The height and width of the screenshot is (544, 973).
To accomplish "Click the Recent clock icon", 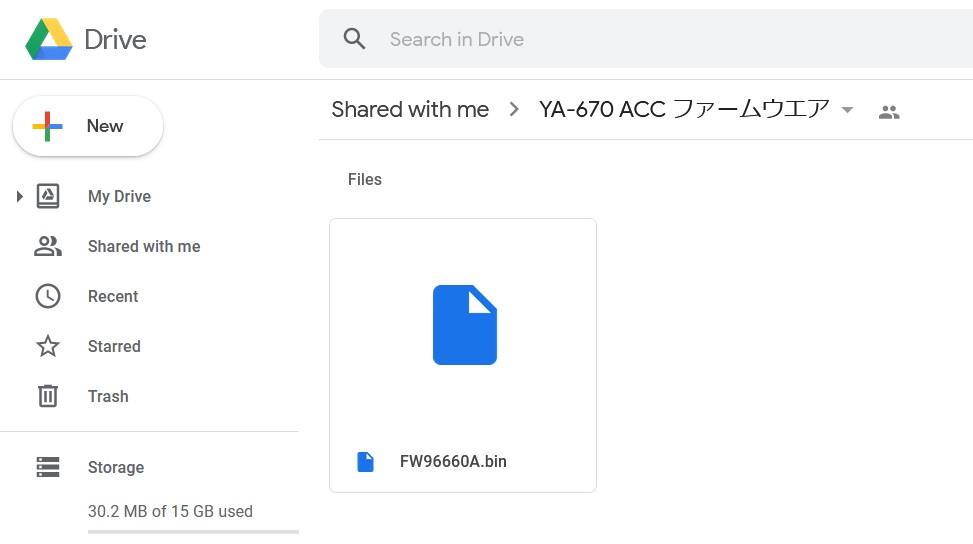I will [x=48, y=297].
